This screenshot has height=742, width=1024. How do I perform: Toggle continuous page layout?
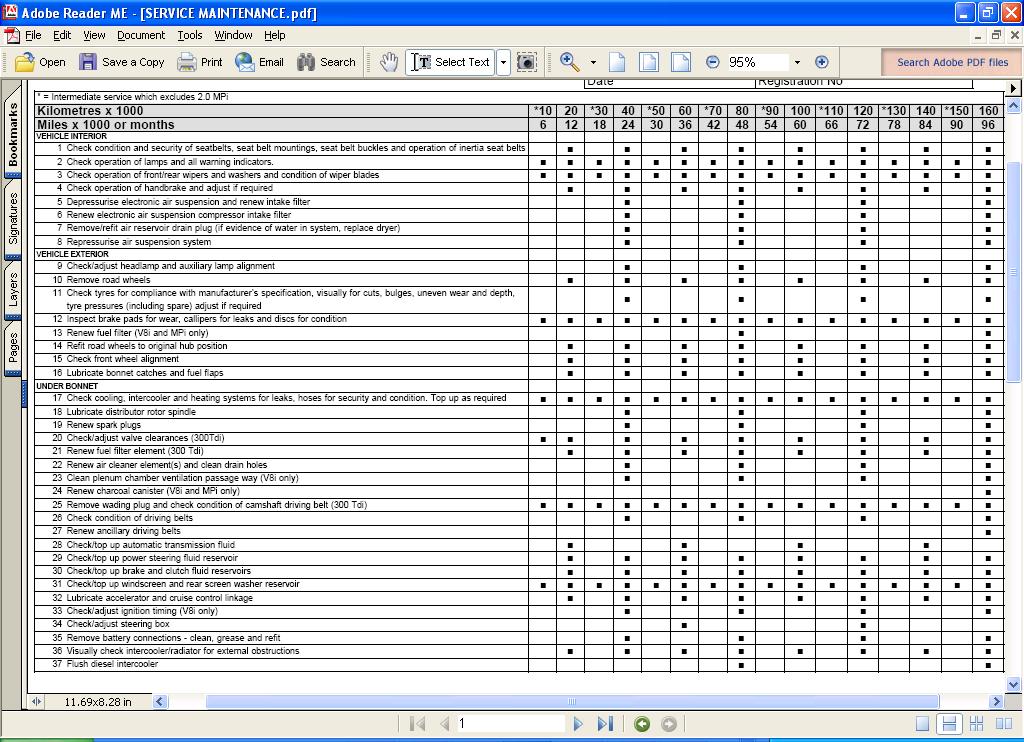tap(949, 724)
